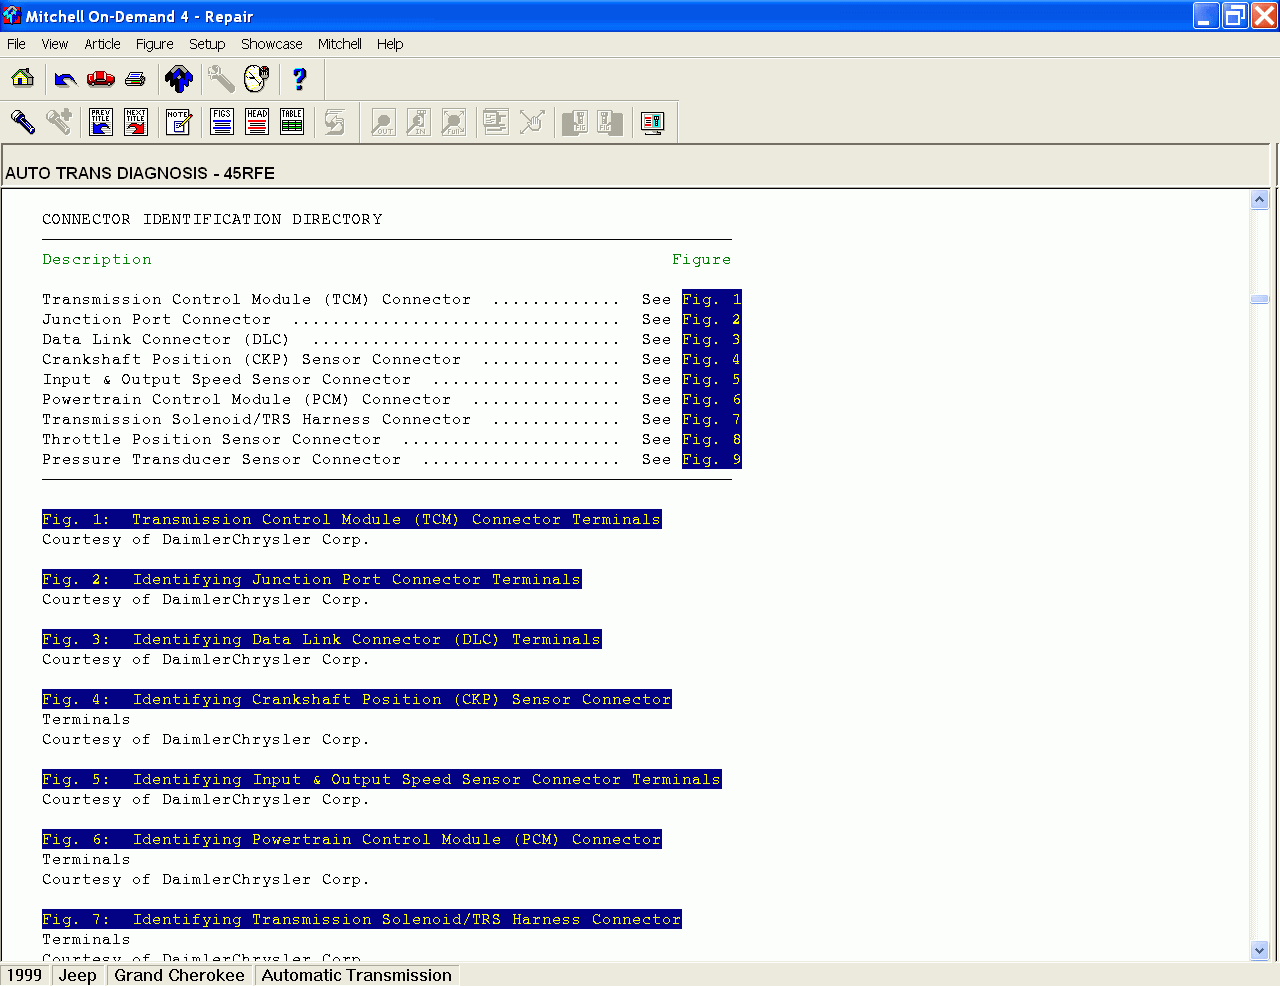Click the vertical scrollbar thumb
The image size is (1280, 986).
1260,299
